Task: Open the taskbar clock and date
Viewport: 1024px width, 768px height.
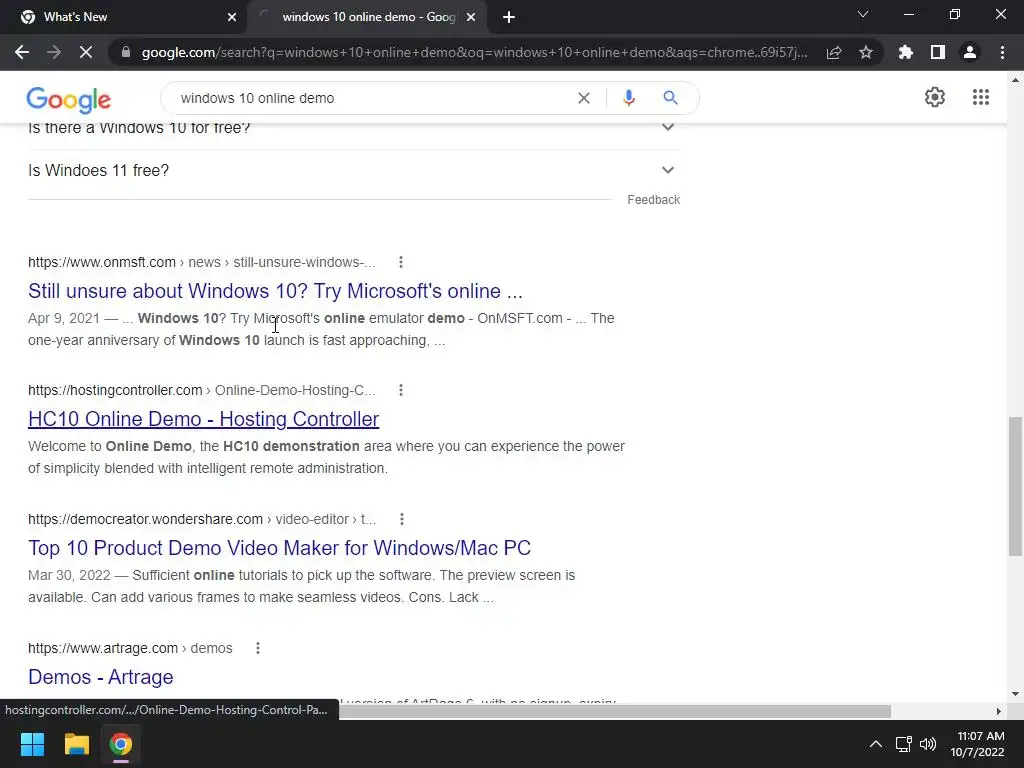Action: point(978,744)
